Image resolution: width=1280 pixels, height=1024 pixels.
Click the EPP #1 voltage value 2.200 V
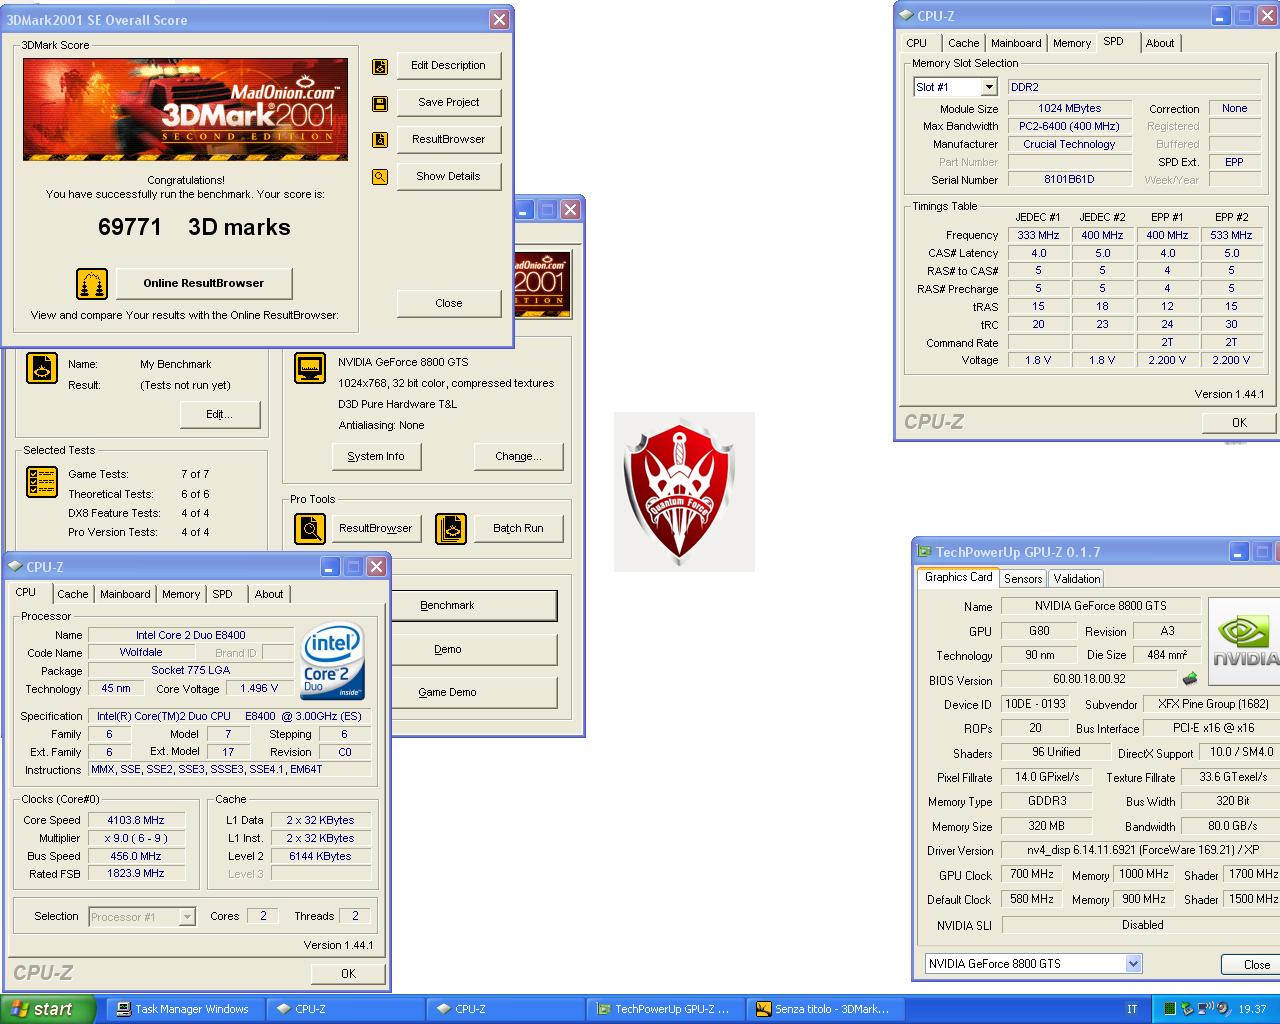pyautogui.click(x=1167, y=361)
